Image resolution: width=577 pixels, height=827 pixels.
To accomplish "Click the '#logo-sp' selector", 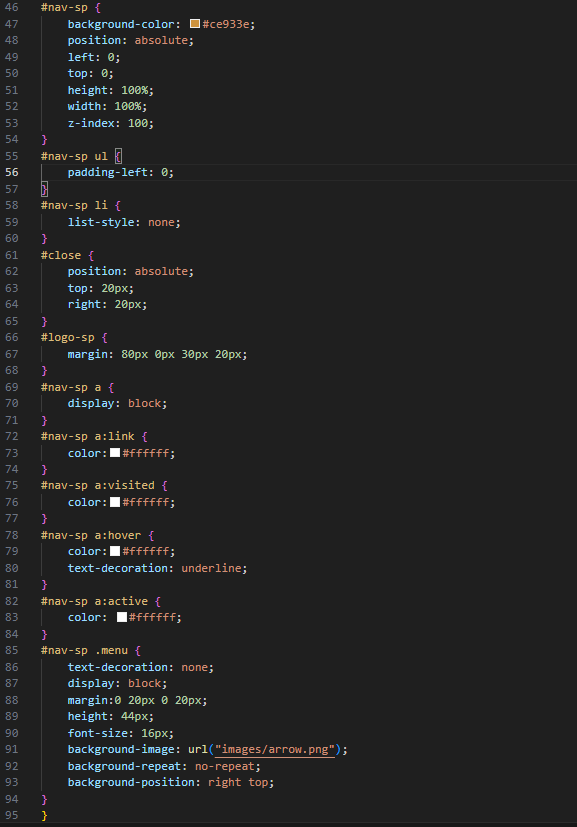I will pos(68,337).
